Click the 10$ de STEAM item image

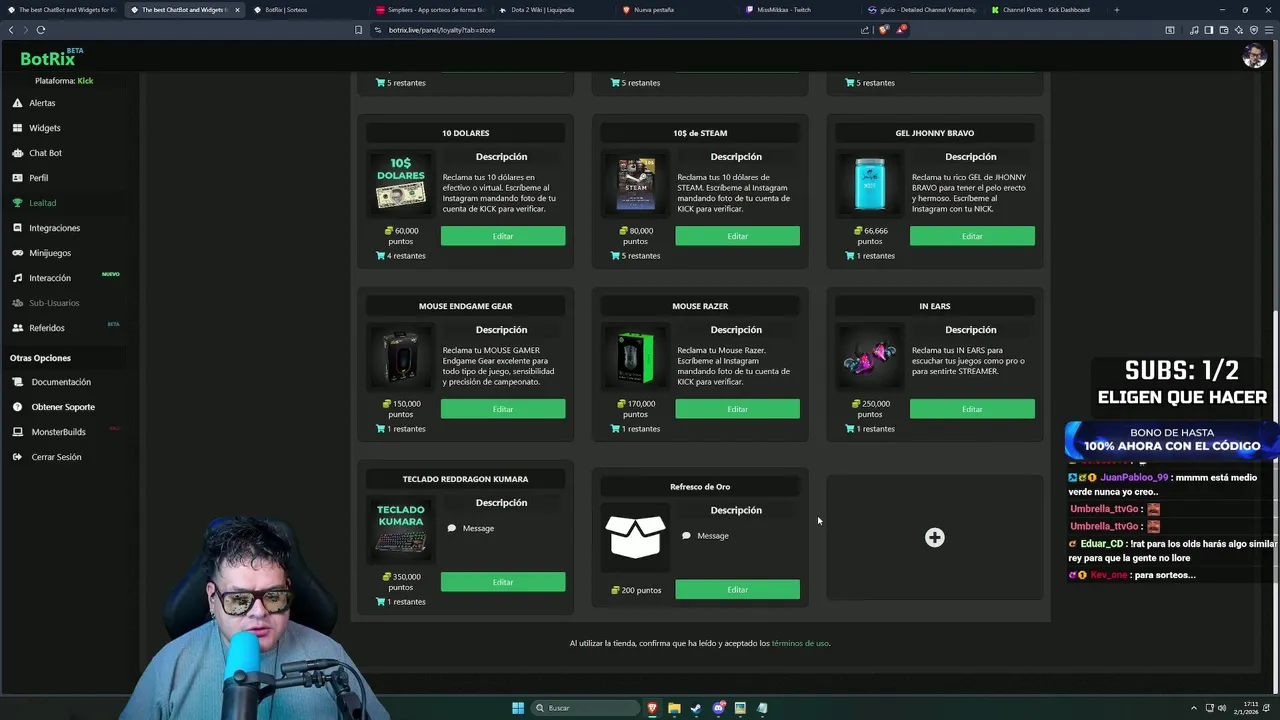[x=635, y=184]
